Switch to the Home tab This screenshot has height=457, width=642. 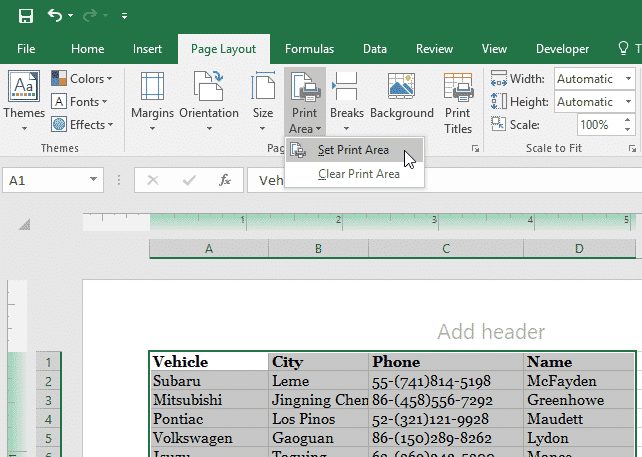point(87,49)
